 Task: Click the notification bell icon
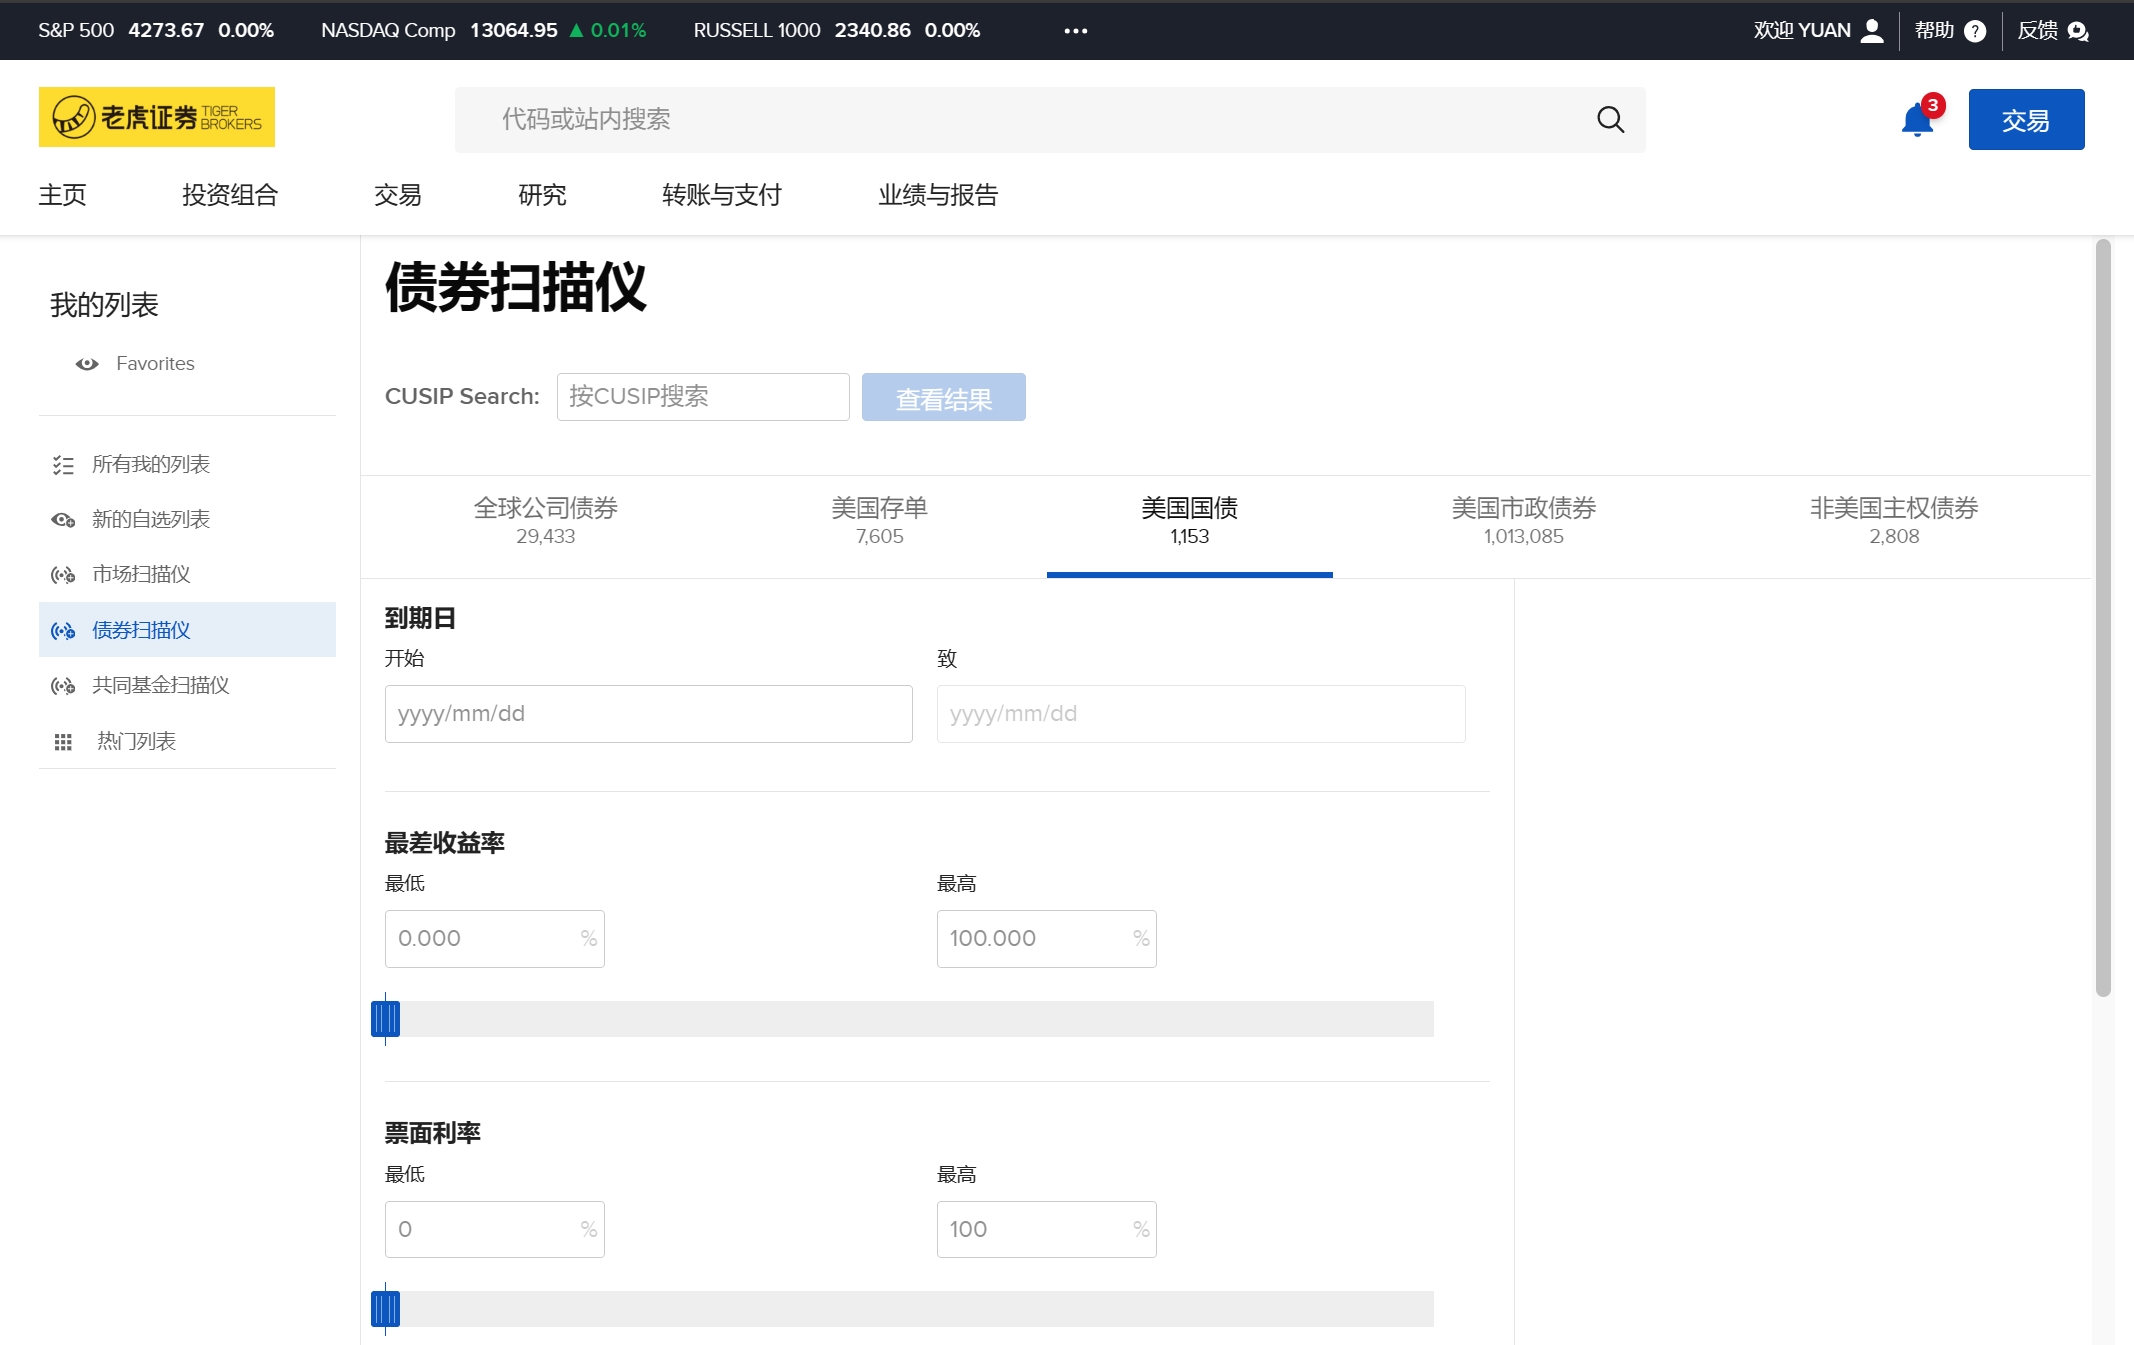(1916, 120)
